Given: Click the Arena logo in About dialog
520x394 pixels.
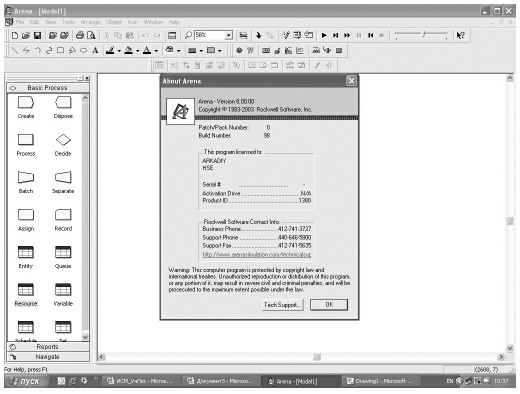Looking at the screenshot, I should 180,111.
